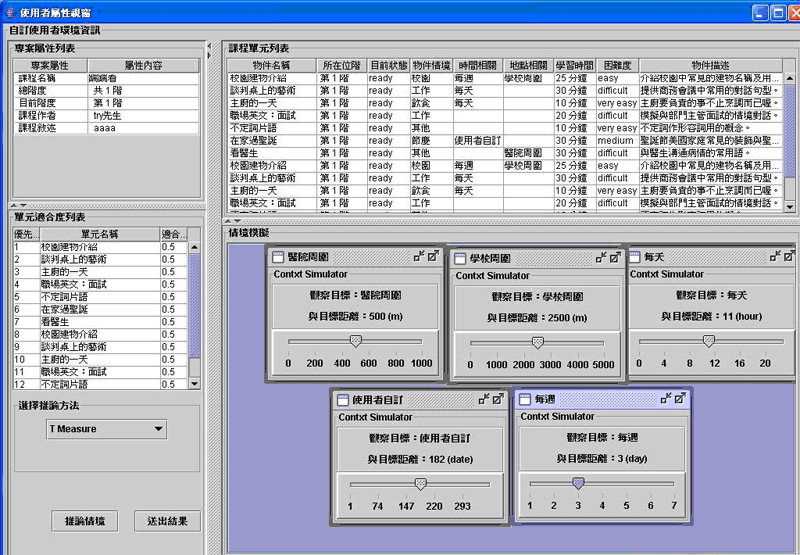Minimize the 醫院周圍 simulator frame
This screenshot has height=555, width=800.
pyautogui.click(x=418, y=257)
